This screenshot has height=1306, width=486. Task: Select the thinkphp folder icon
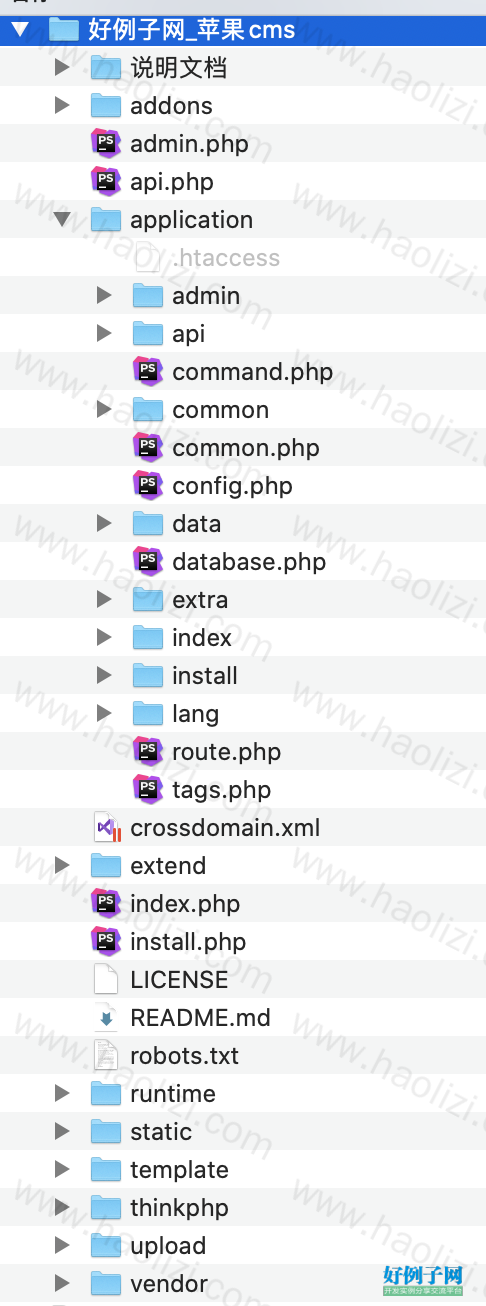(106, 1208)
